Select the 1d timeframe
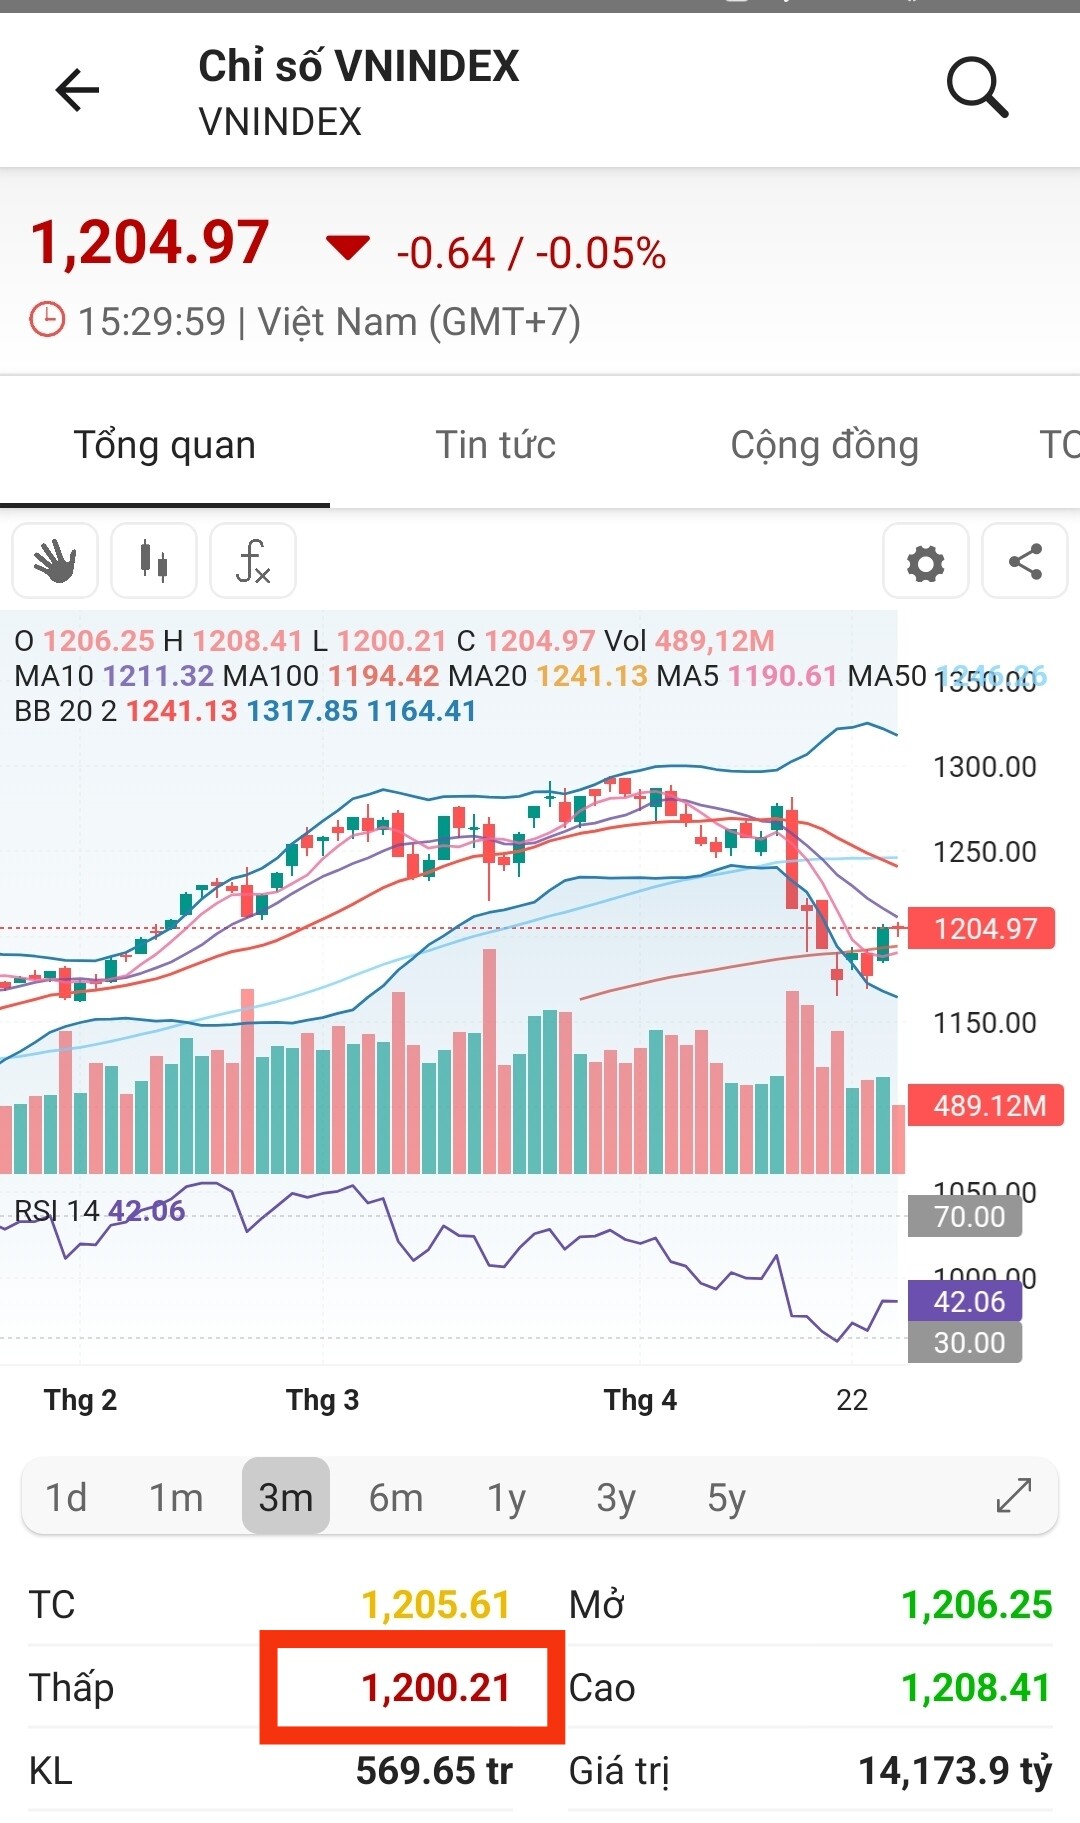1080x1823 pixels. tap(66, 1497)
